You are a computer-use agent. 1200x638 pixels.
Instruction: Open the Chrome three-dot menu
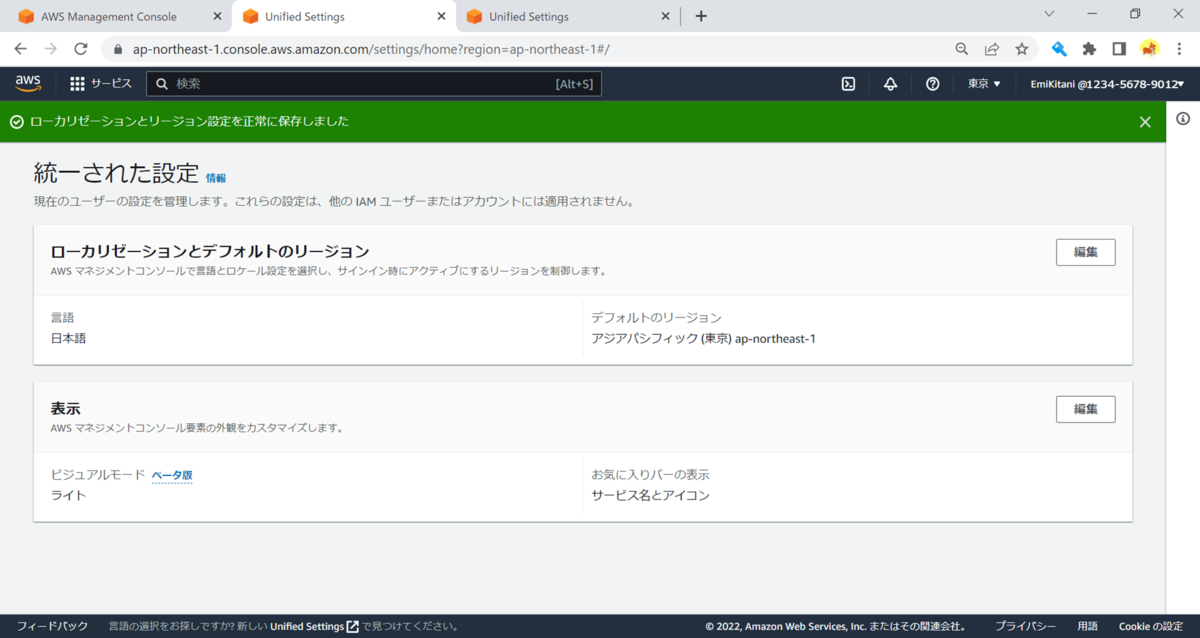pyautogui.click(x=1180, y=48)
